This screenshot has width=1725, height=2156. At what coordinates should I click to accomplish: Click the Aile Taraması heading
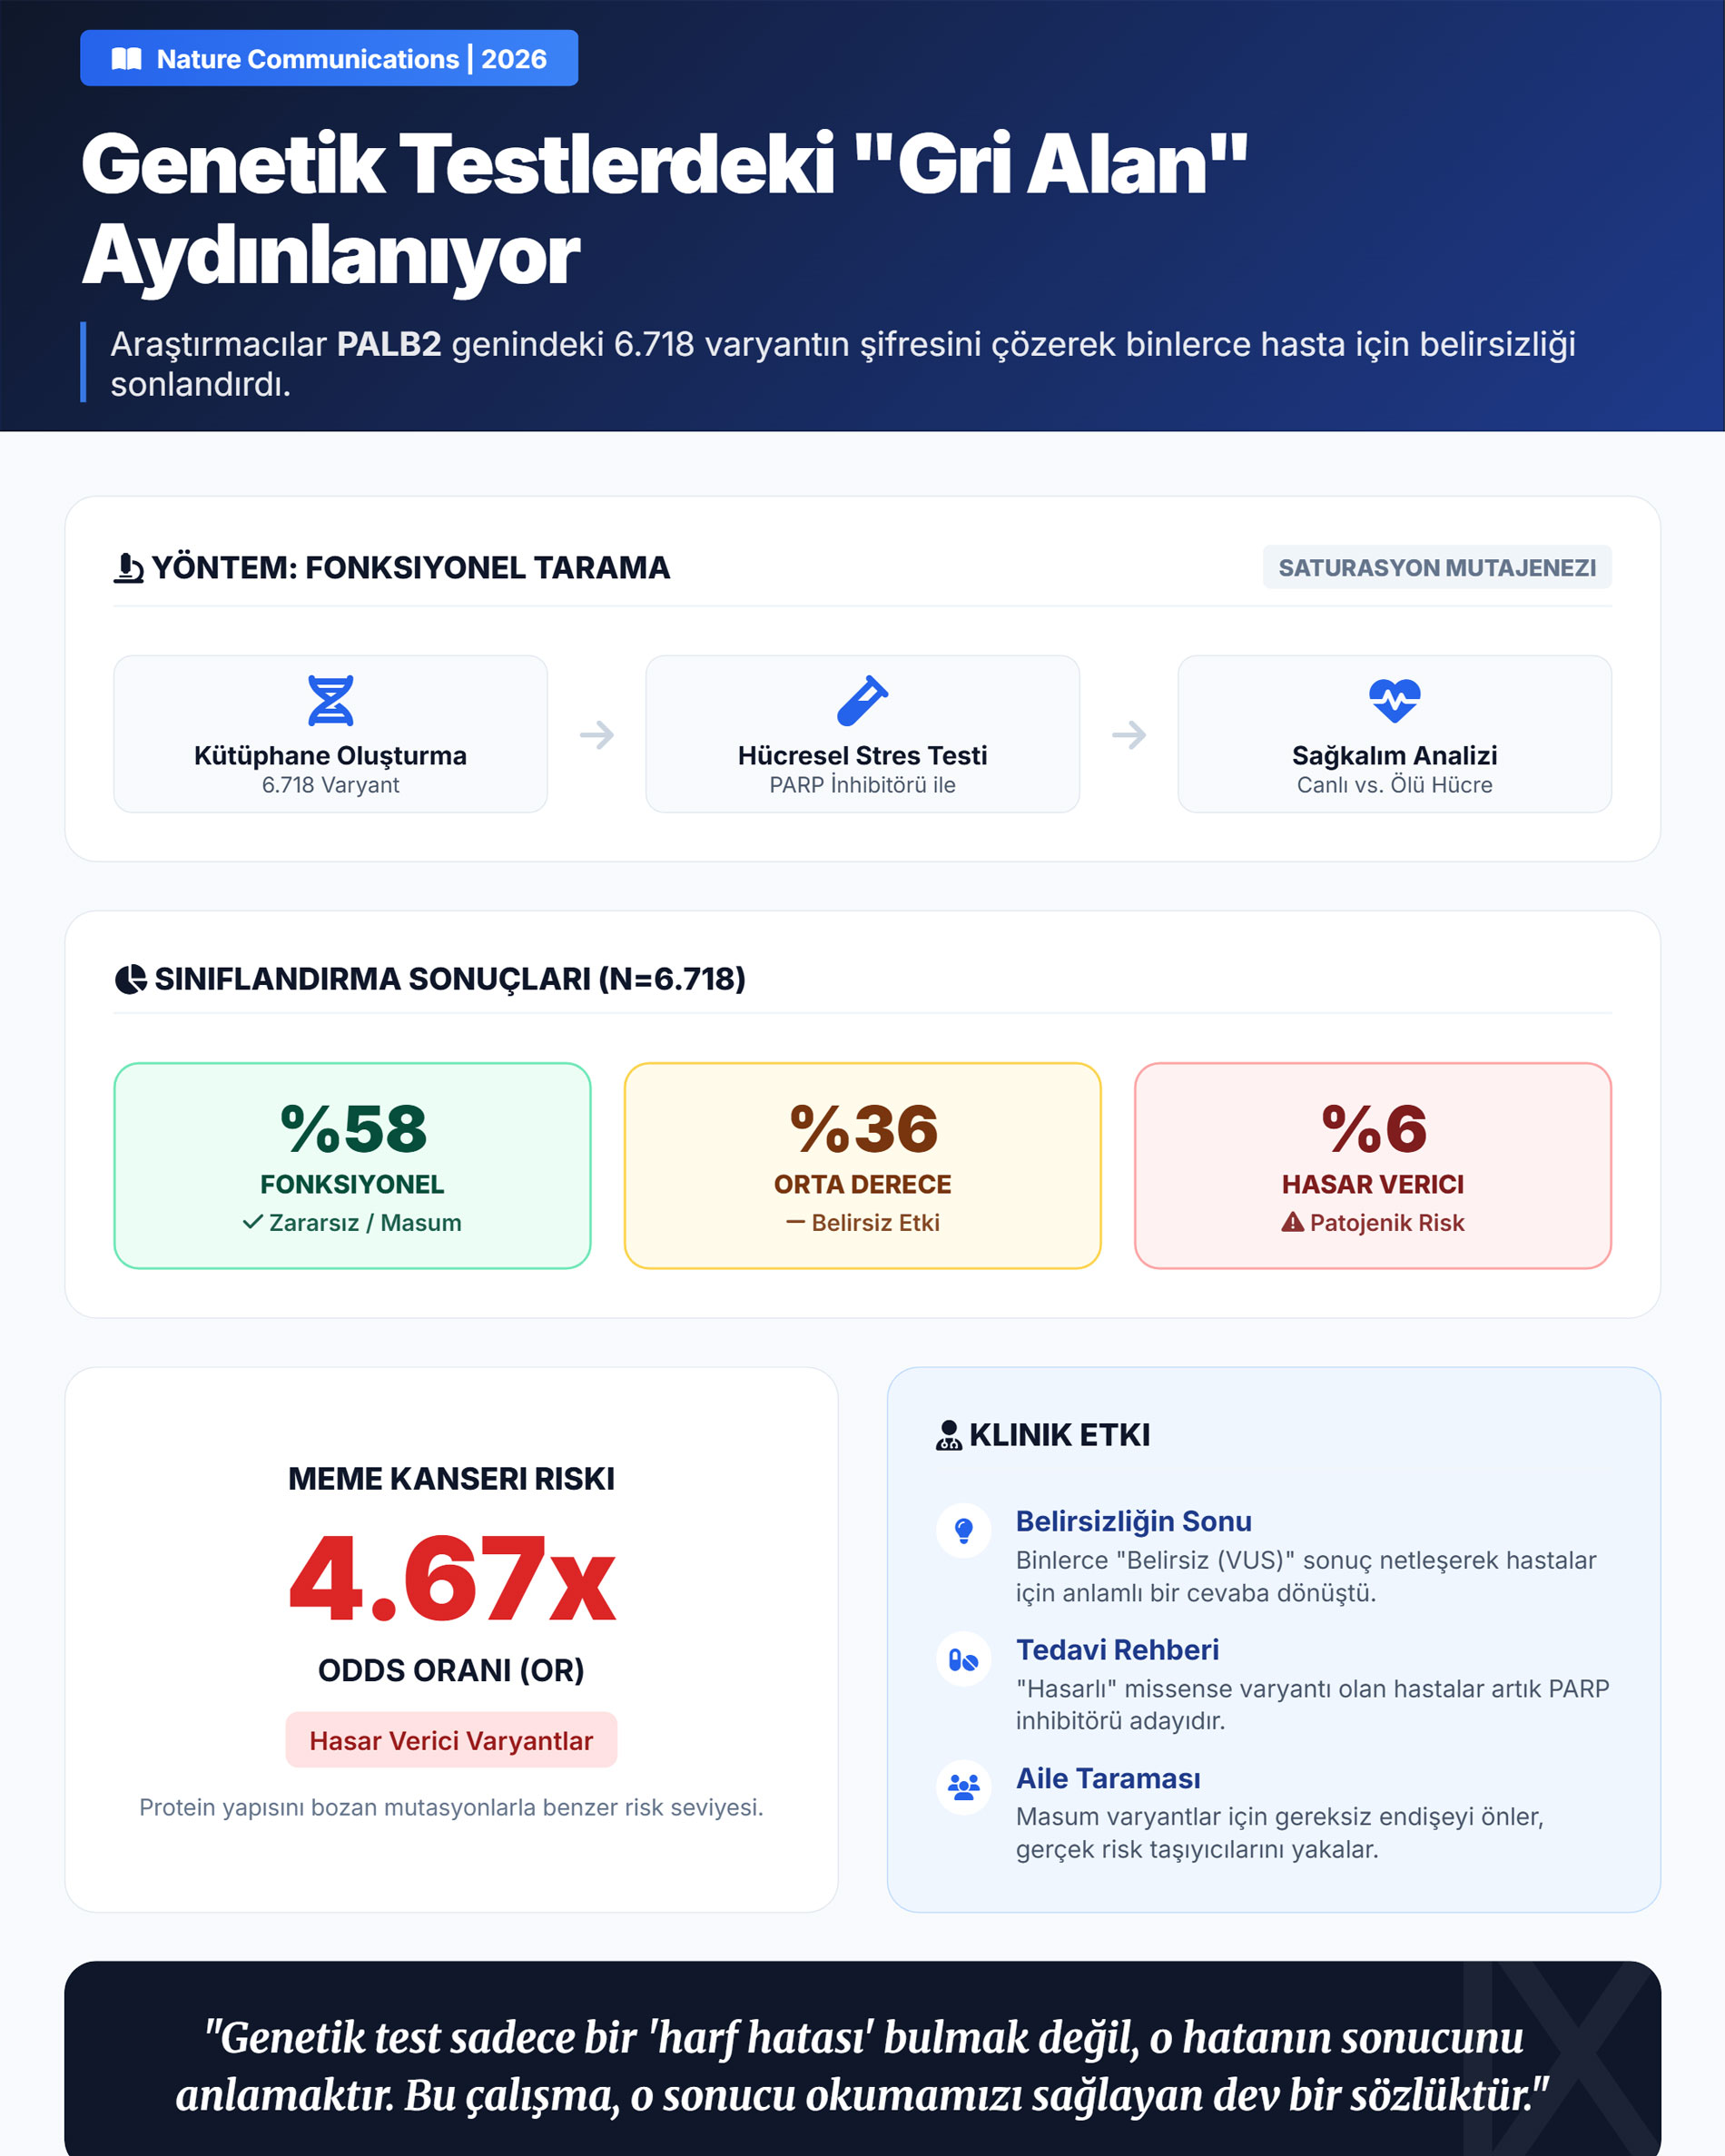(1108, 1778)
